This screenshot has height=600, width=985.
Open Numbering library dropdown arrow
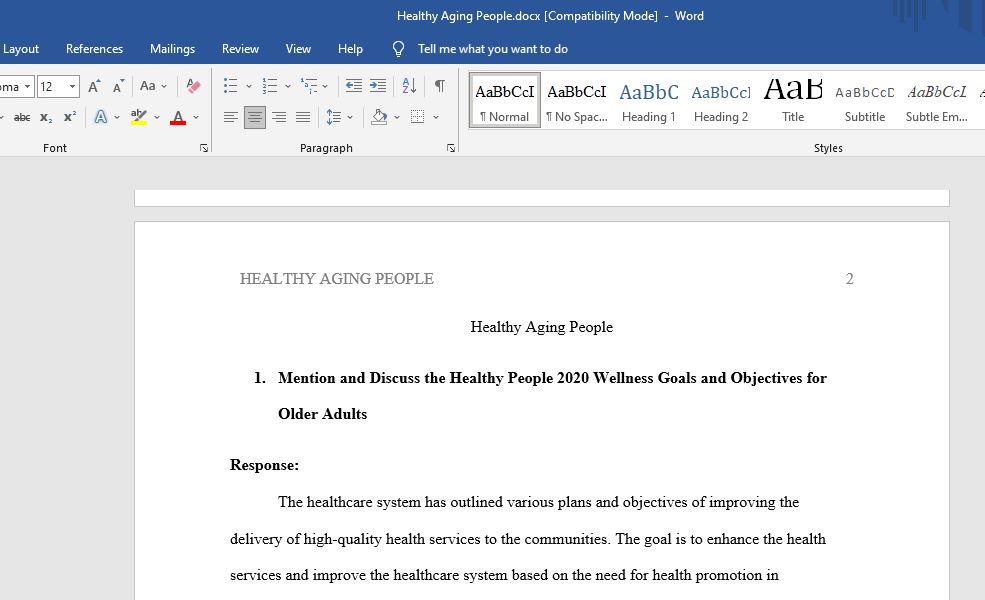[288, 86]
